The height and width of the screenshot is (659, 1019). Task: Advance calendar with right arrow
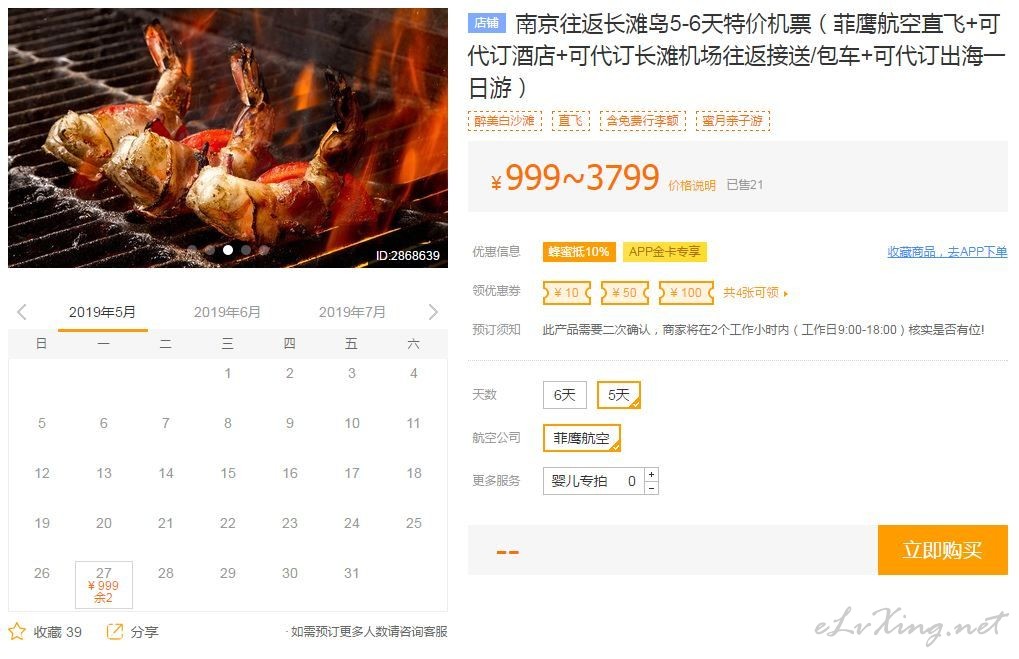[433, 312]
